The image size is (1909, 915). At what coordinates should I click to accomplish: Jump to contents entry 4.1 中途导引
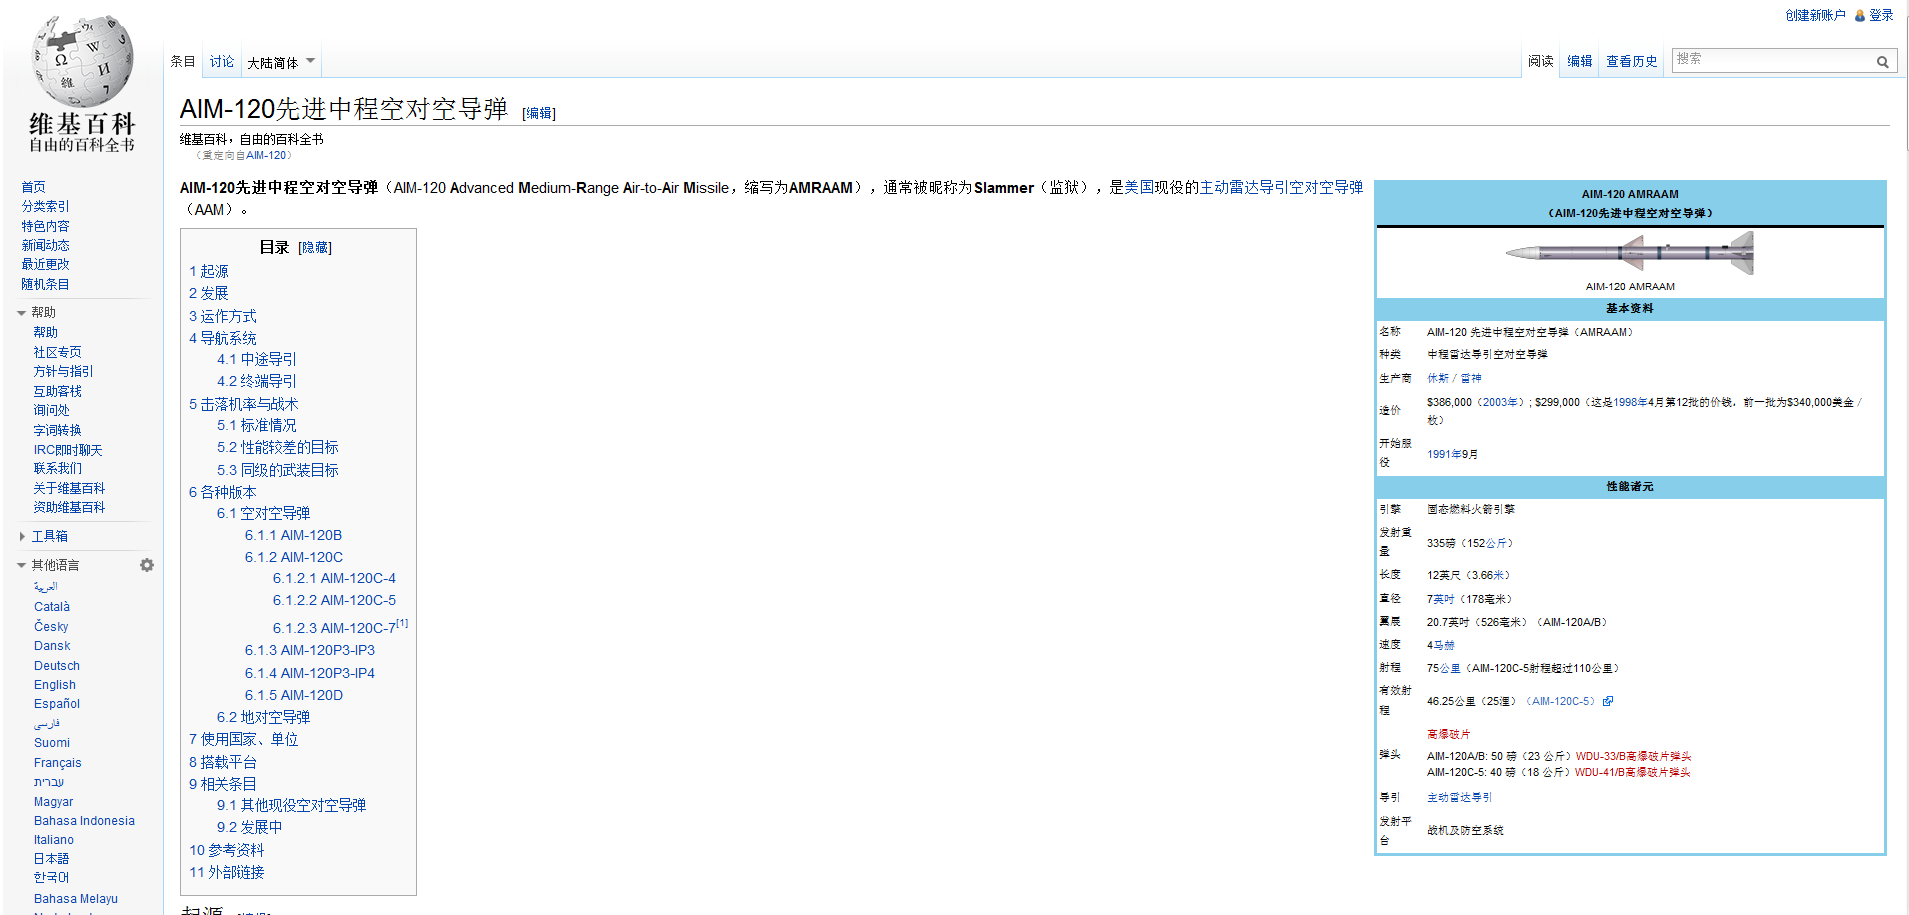[257, 359]
